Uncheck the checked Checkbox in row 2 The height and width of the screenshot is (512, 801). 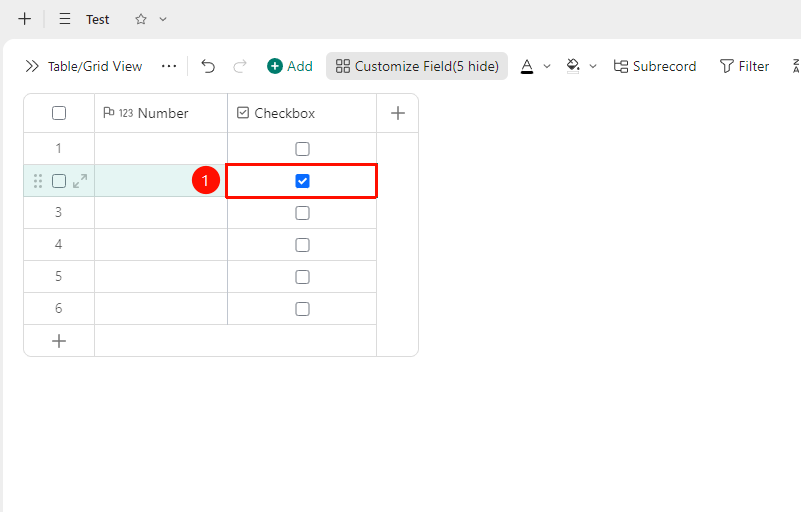click(302, 181)
